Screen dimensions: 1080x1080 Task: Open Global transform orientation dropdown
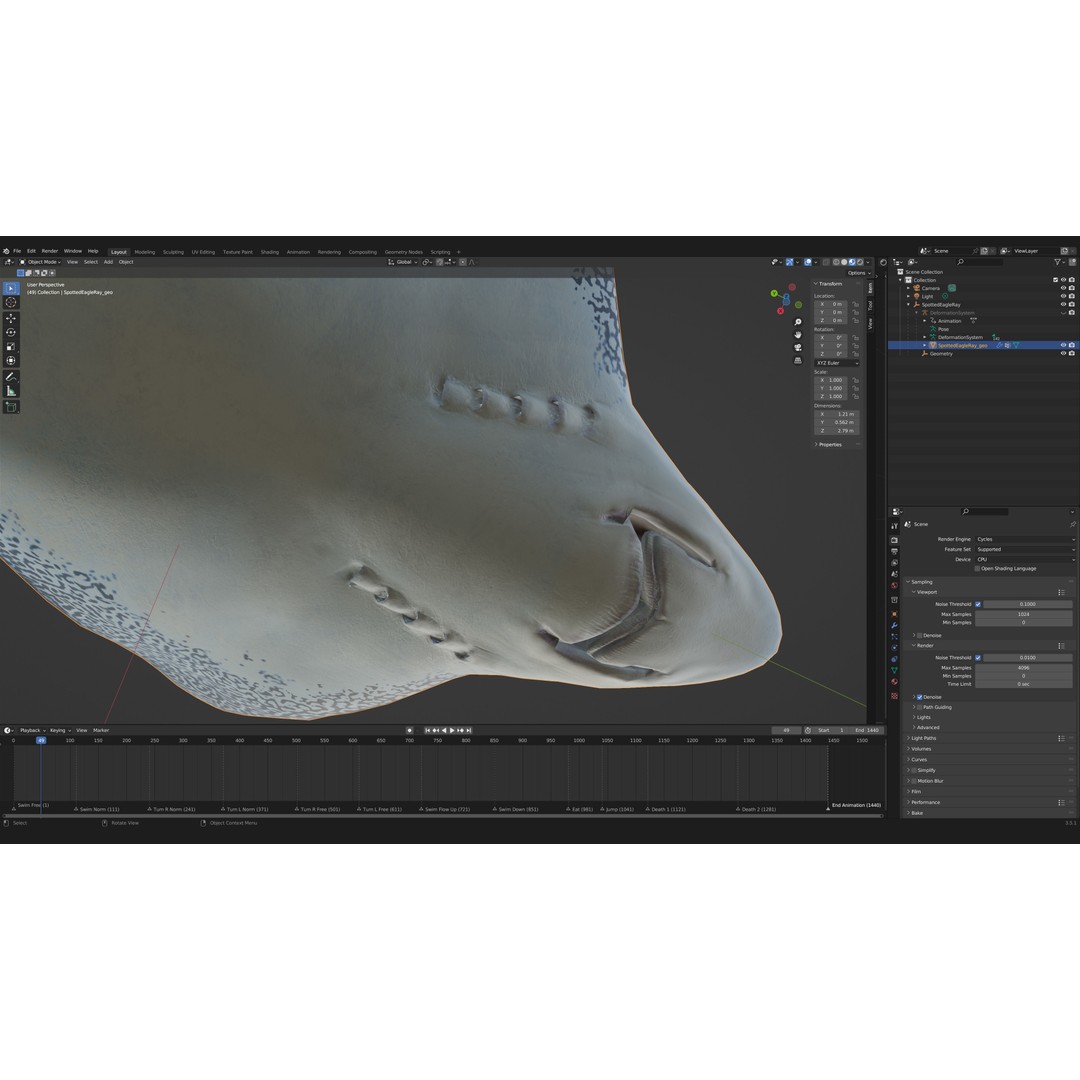click(x=402, y=262)
